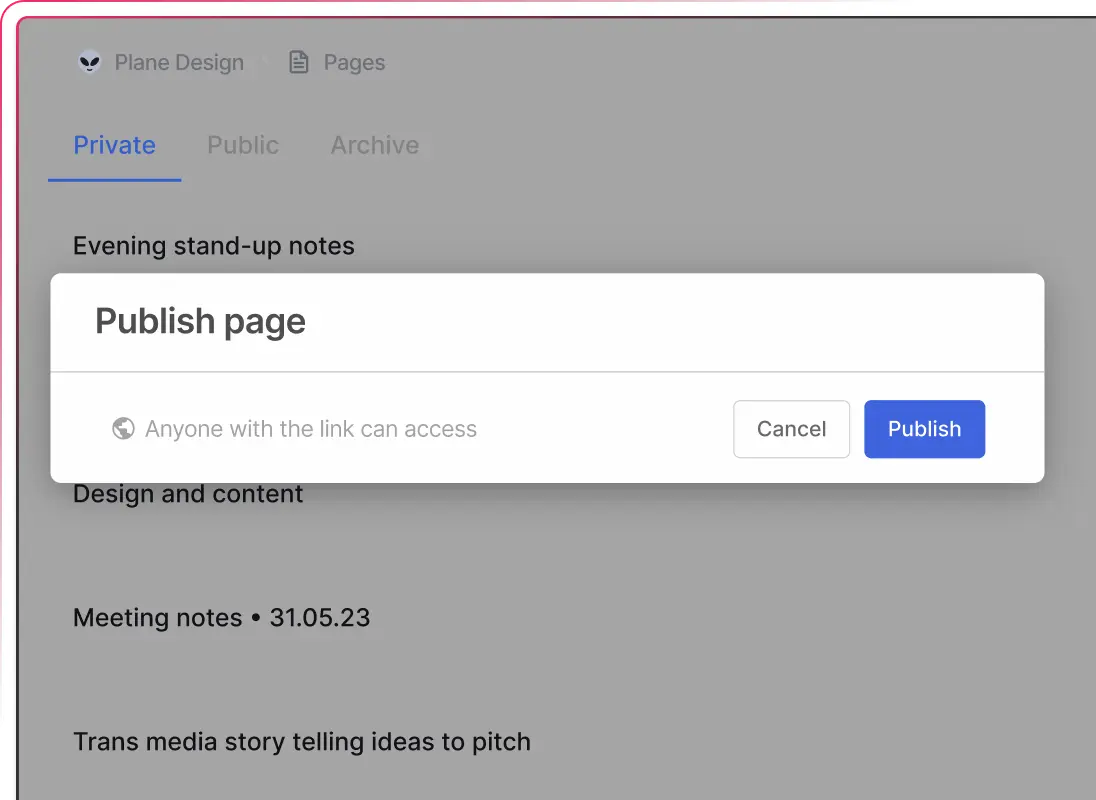The height and width of the screenshot is (800, 1096).
Task: Open the Evening stand-up notes page
Action: click(213, 245)
